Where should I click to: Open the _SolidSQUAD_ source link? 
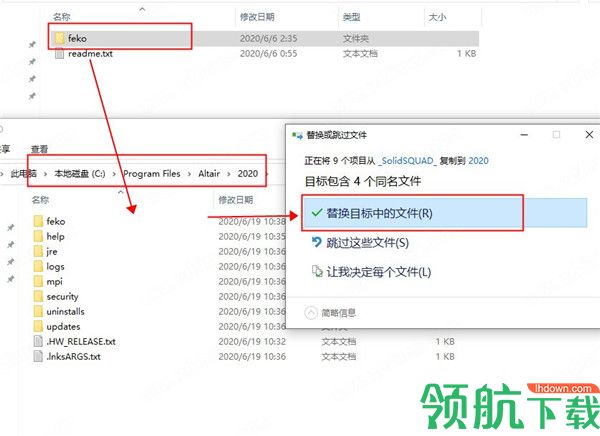tap(407, 161)
